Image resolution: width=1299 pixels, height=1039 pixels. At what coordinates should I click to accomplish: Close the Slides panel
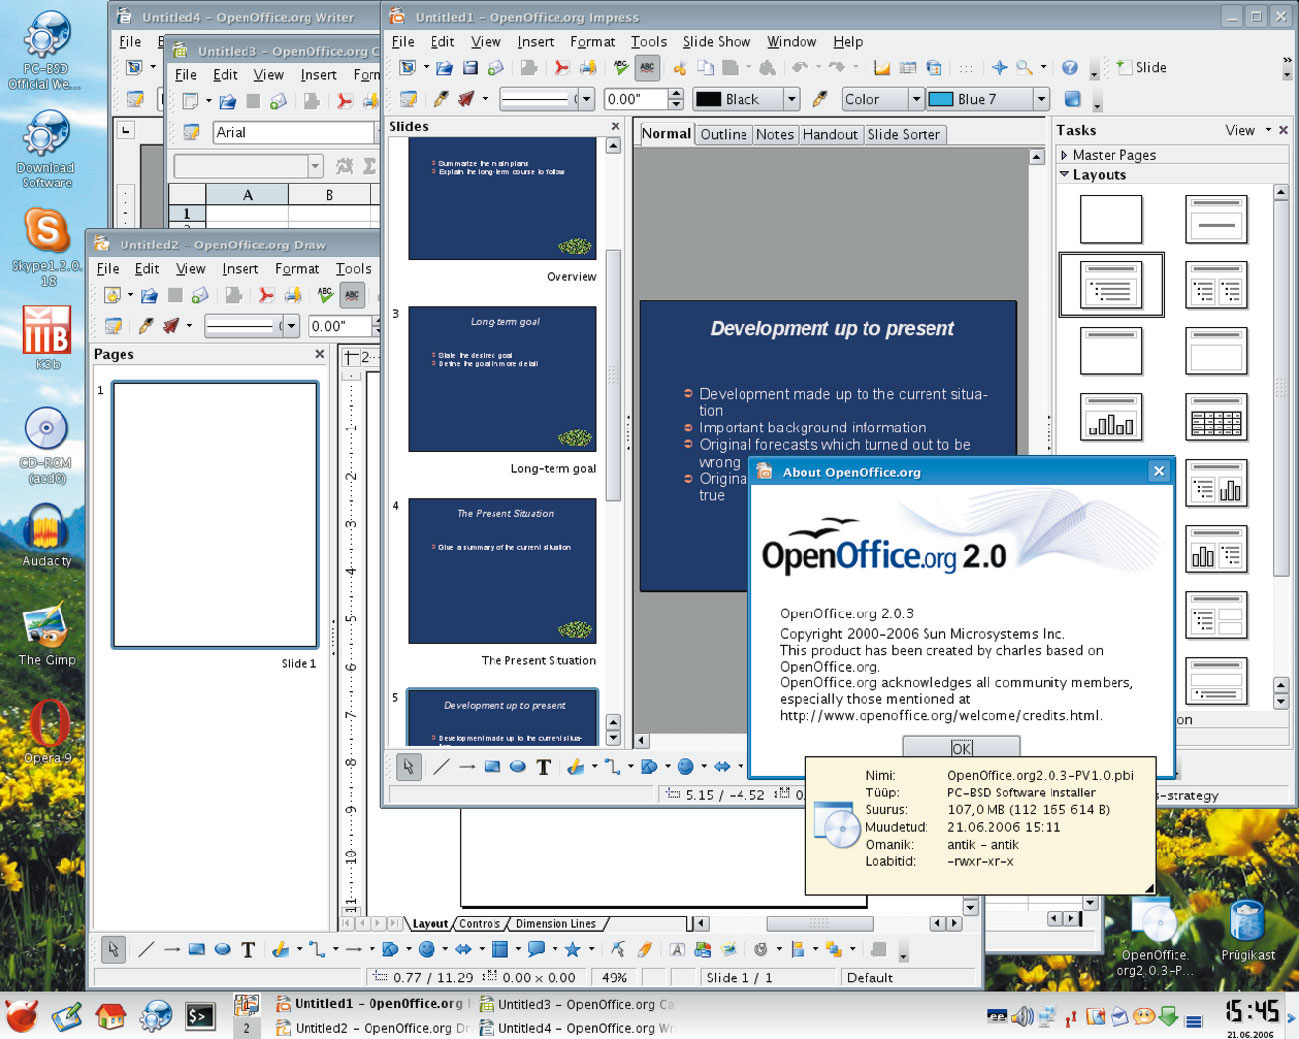(x=615, y=126)
